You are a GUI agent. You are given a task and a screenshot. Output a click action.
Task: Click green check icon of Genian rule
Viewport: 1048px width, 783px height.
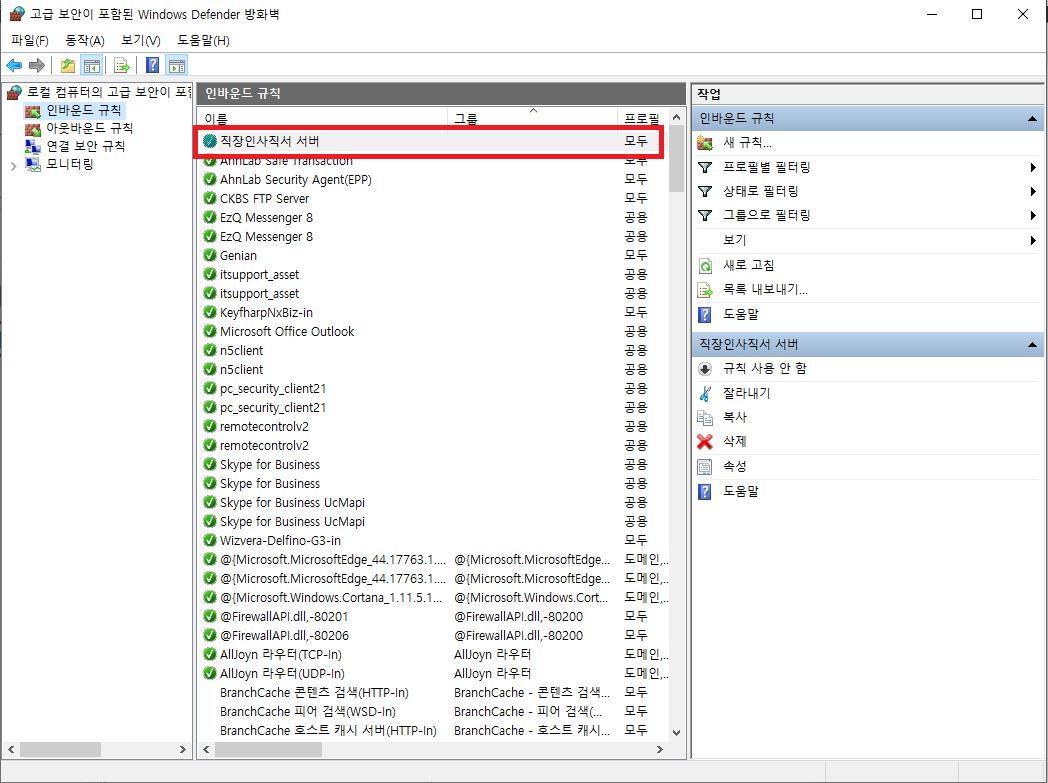click(210, 255)
